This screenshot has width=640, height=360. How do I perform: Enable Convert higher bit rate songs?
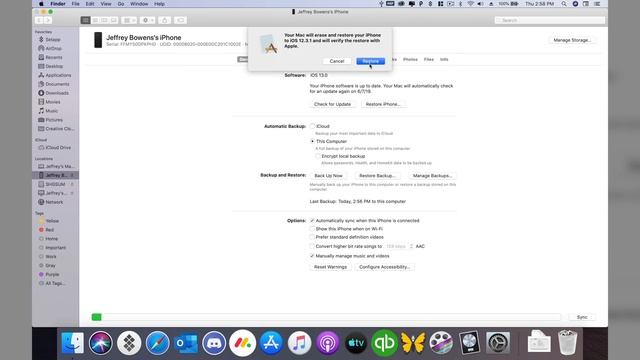tap(312, 246)
